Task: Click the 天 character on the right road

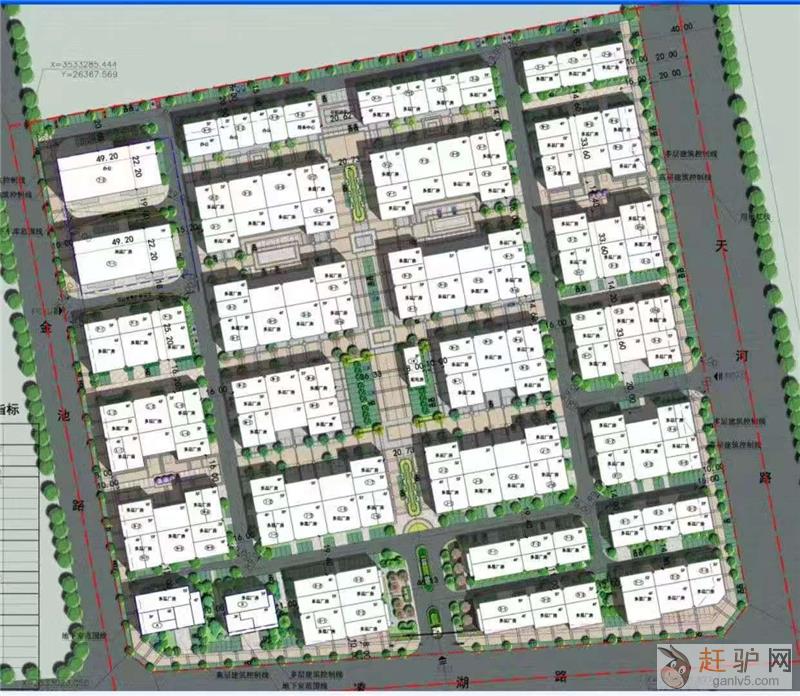Action: pyautogui.click(x=724, y=245)
